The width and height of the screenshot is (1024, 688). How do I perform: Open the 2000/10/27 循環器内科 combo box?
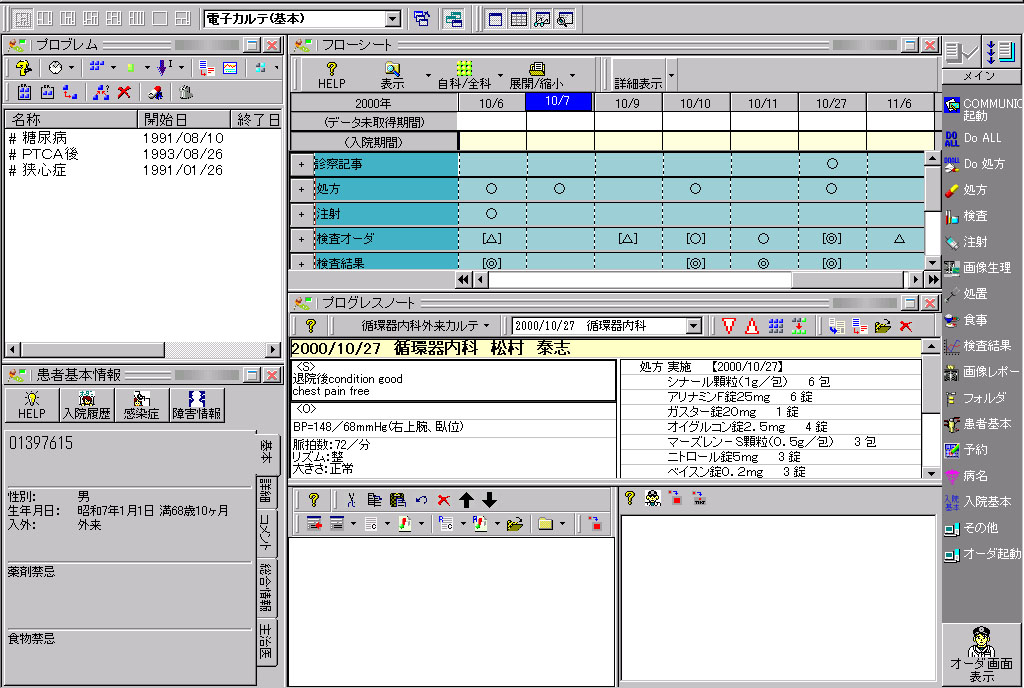coord(694,326)
